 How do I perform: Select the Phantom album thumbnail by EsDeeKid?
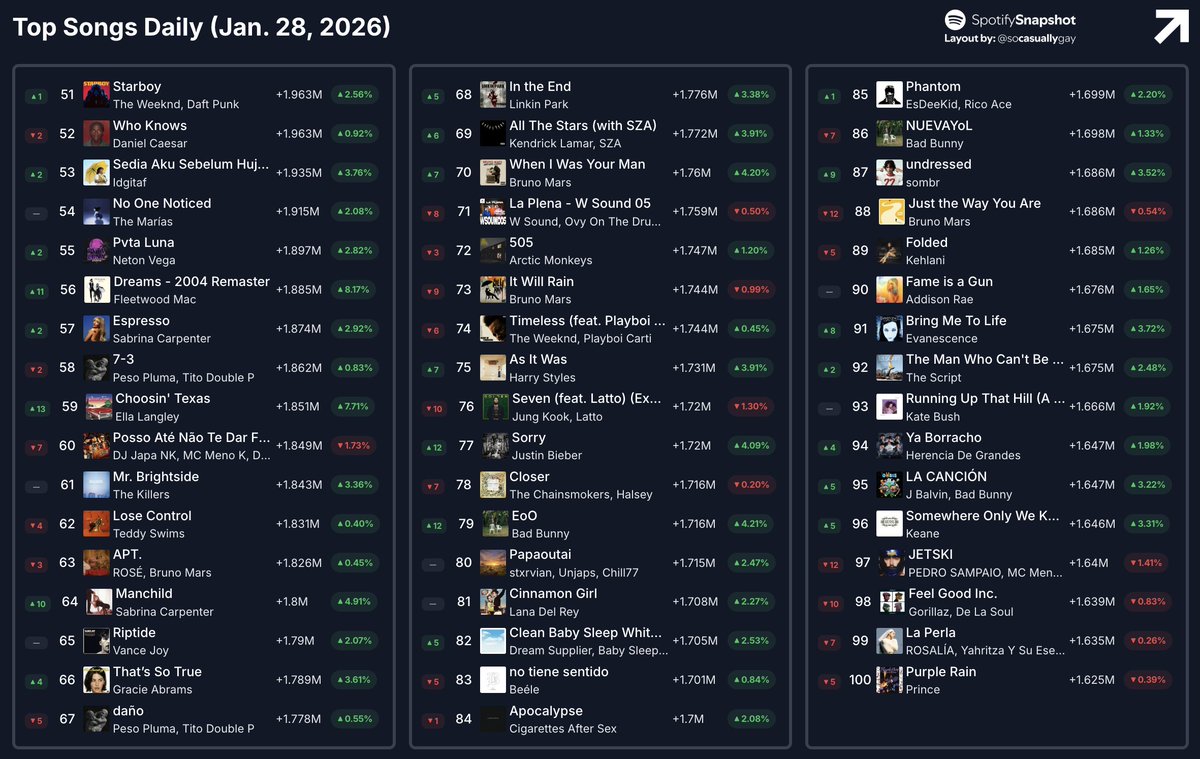tap(888, 94)
